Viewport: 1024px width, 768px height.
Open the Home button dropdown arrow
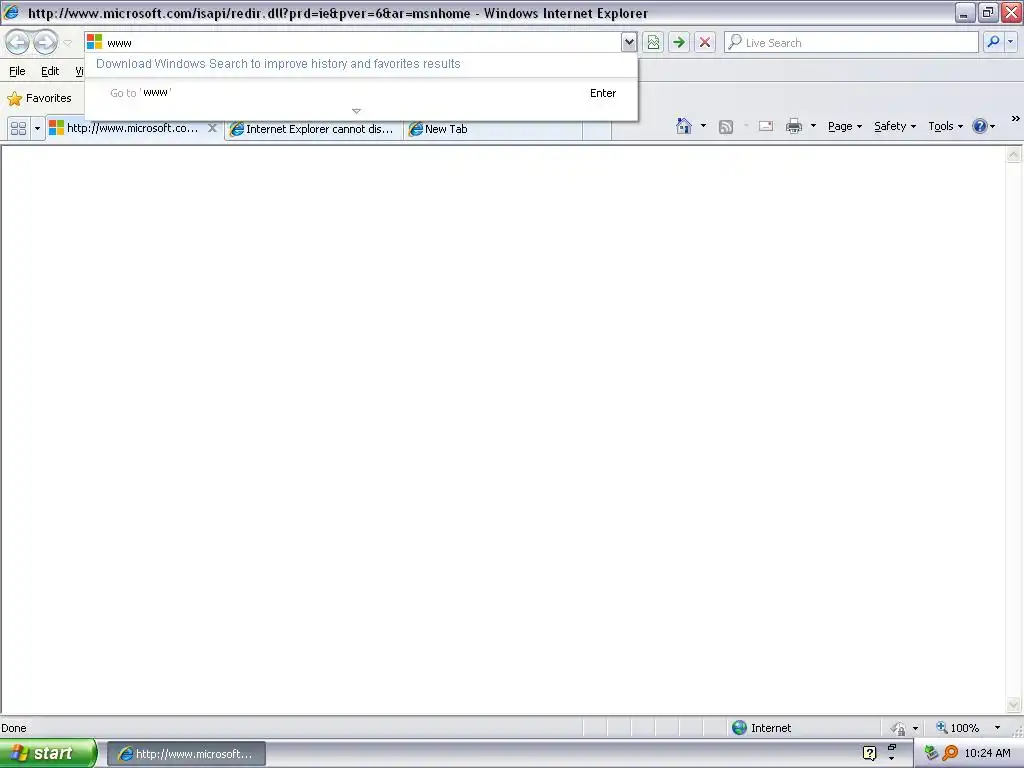[x=703, y=126]
